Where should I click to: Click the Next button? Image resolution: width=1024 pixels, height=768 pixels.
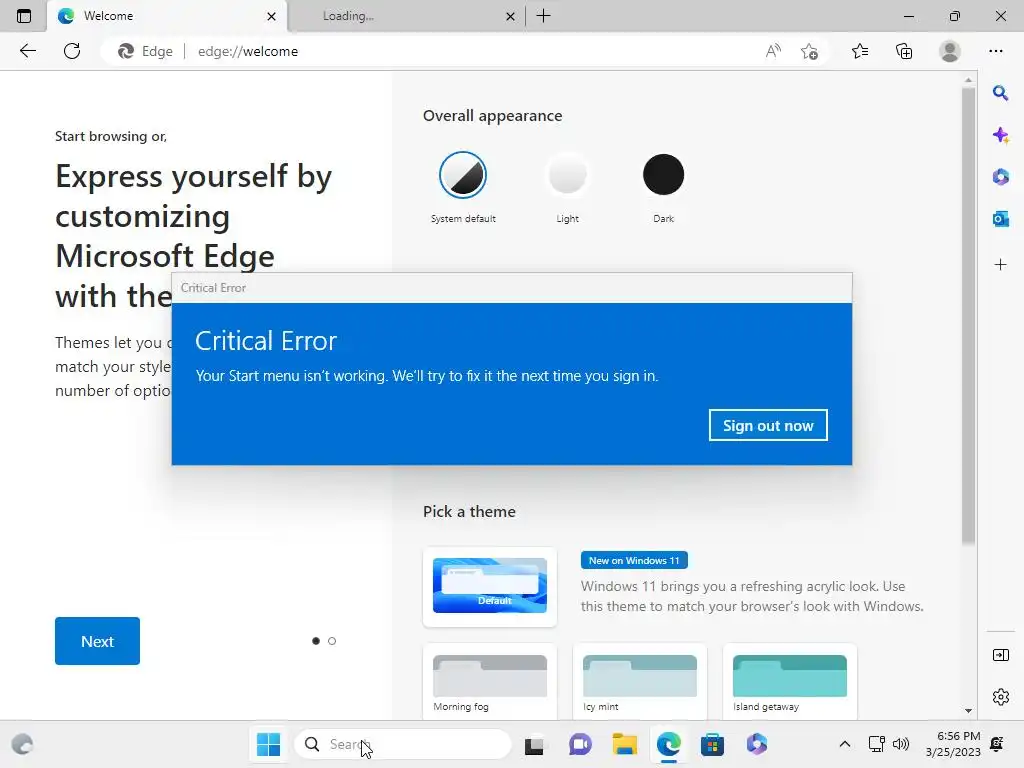pyautogui.click(x=97, y=641)
